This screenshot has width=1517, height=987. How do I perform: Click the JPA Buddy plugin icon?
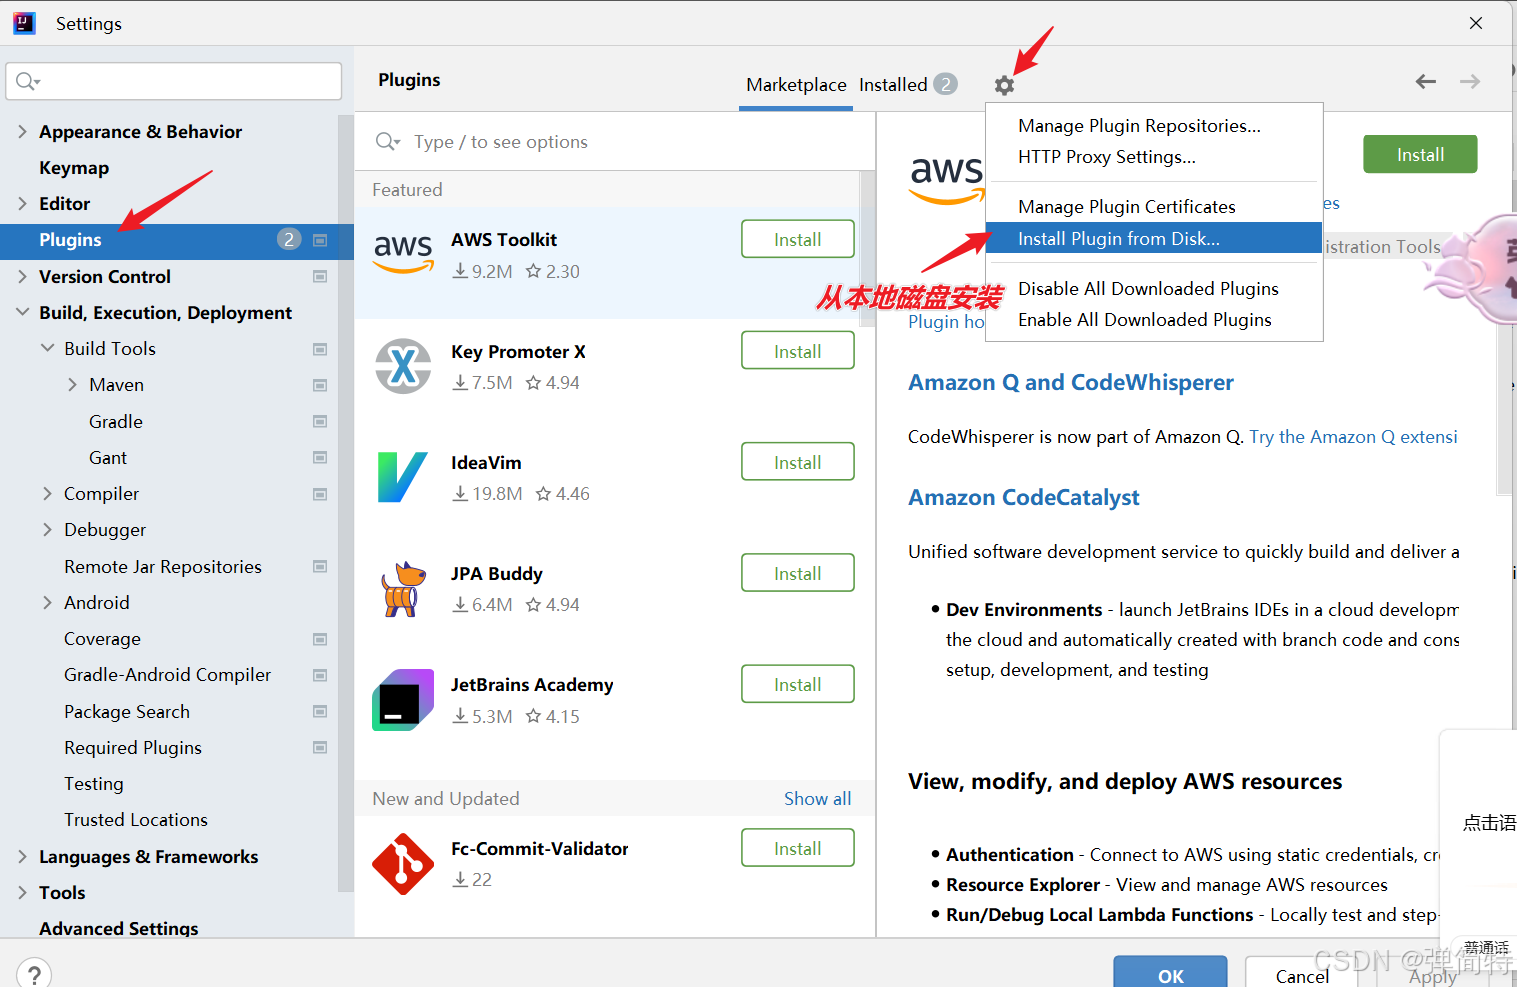(403, 588)
